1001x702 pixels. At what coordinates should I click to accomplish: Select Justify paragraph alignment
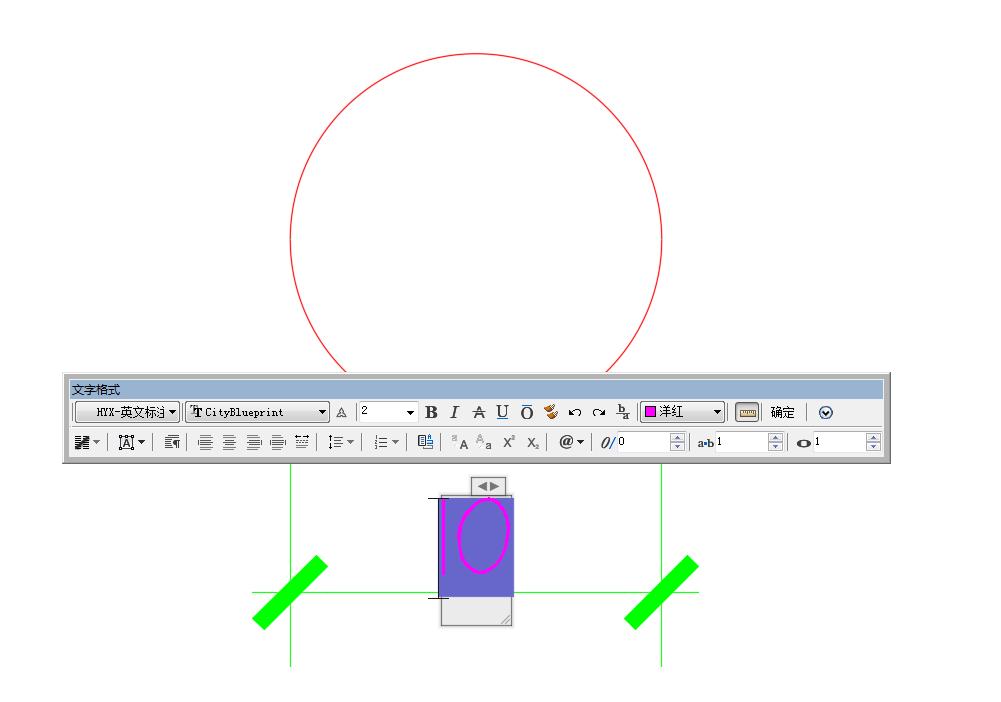point(278,442)
